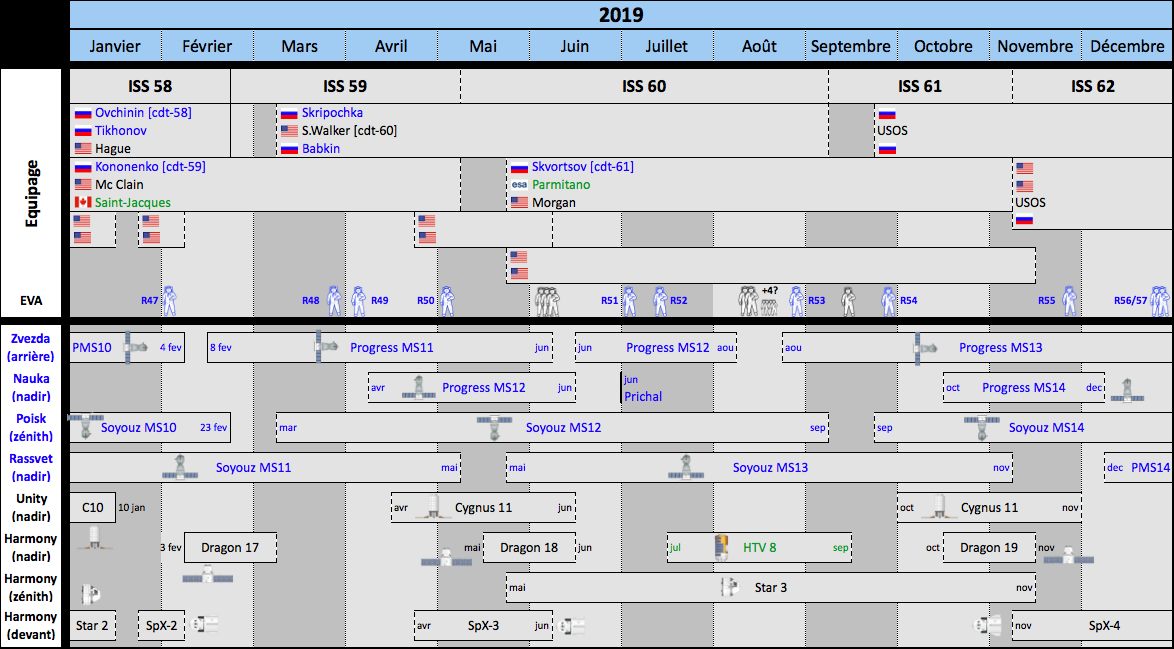Click the spacecraft icon in the Progress MS11 bar
Viewport: 1174px width, 649px height.
point(325,347)
